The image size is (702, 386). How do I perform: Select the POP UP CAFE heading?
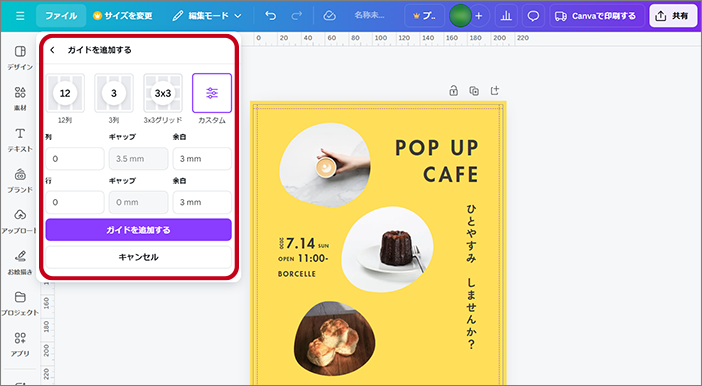[437, 161]
